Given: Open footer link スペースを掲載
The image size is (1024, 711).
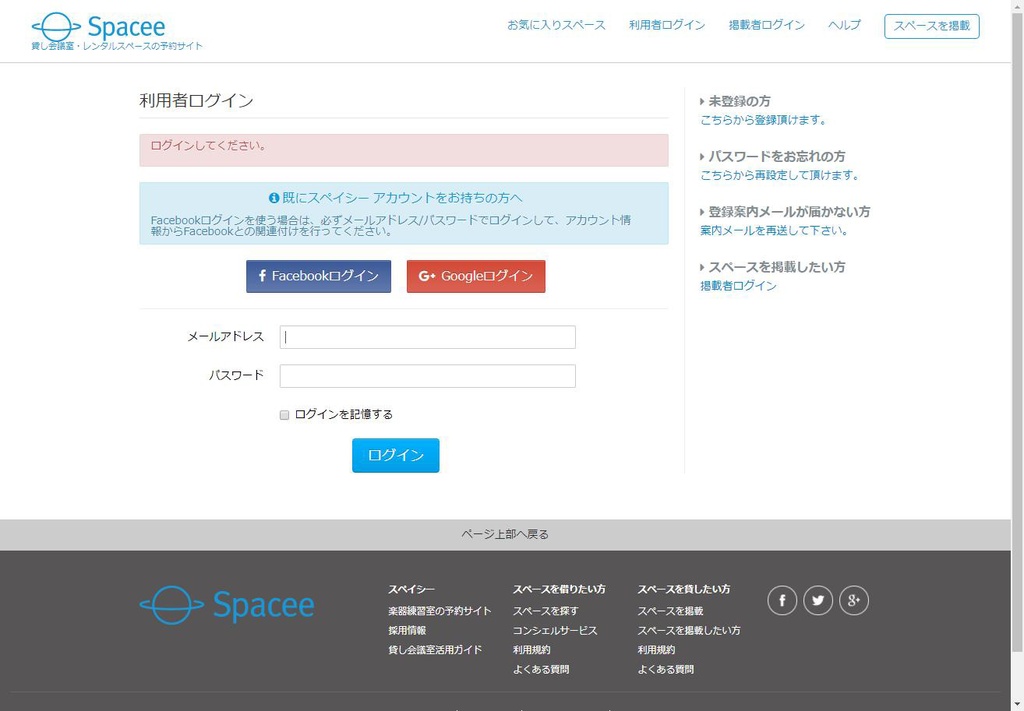Looking at the screenshot, I should pyautogui.click(x=670, y=611).
